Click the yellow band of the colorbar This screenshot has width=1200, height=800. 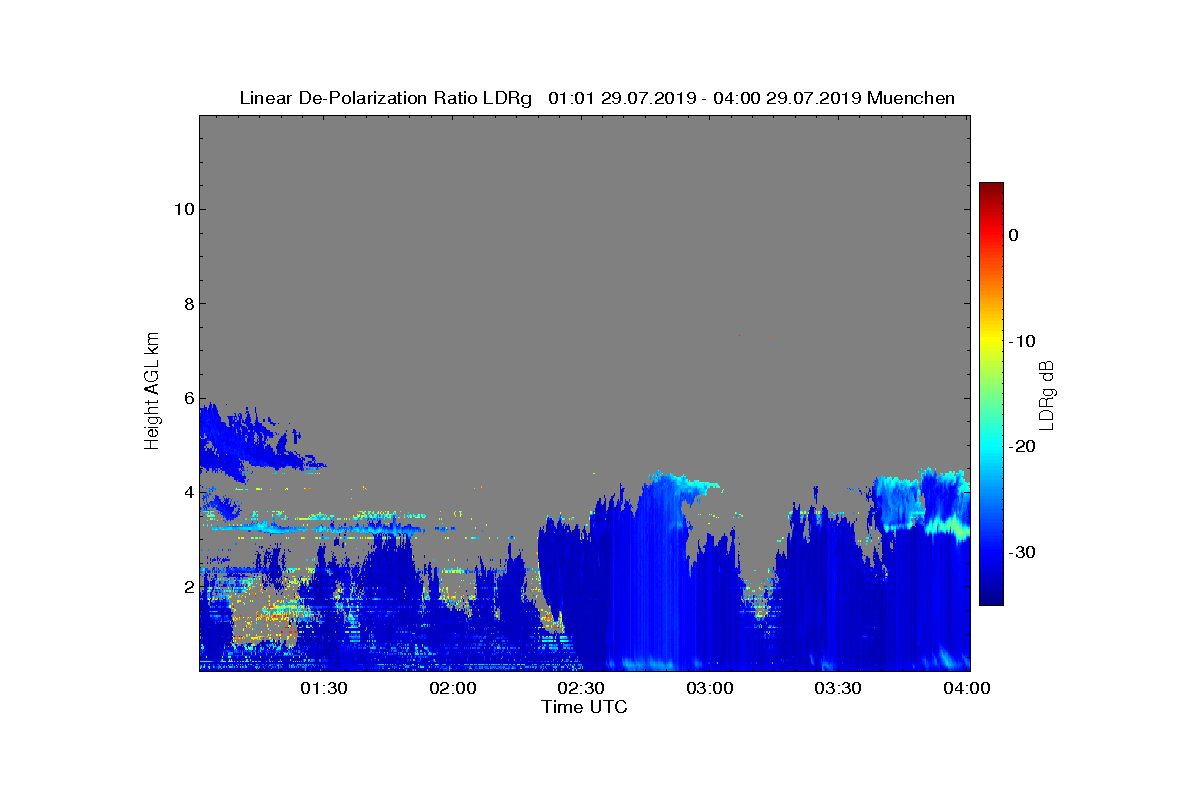pyautogui.click(x=991, y=342)
